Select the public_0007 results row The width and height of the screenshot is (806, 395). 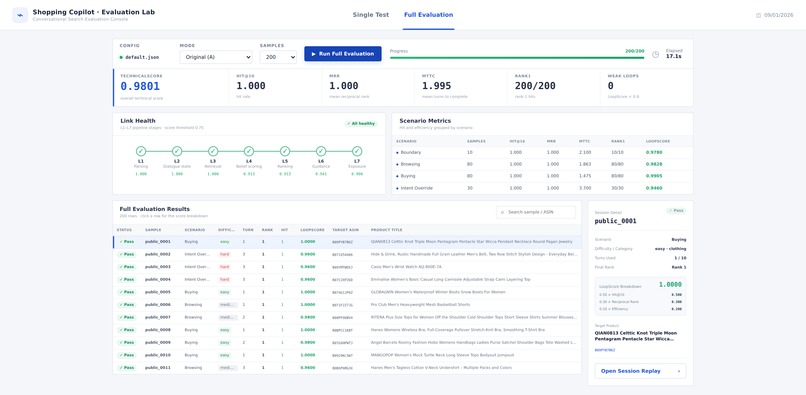coord(347,317)
